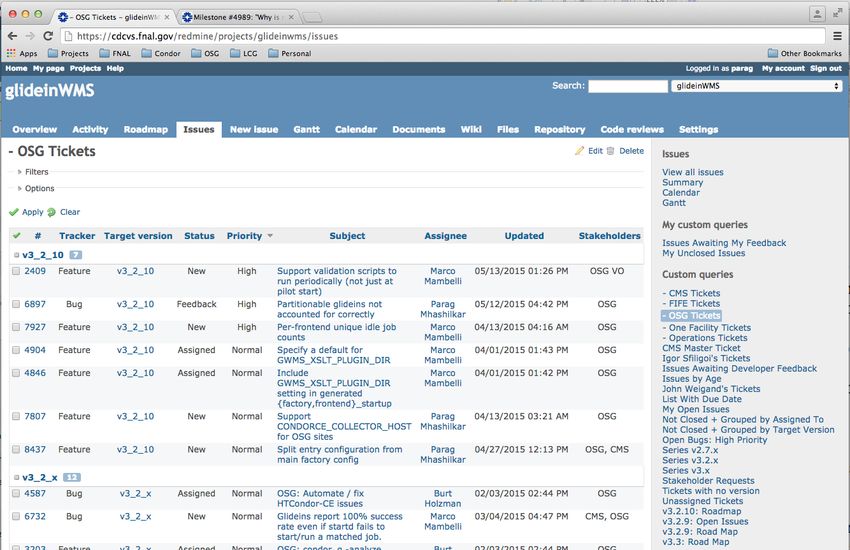850x550 pixels.
Task: Open the Wiki tab
Action: [471, 130]
